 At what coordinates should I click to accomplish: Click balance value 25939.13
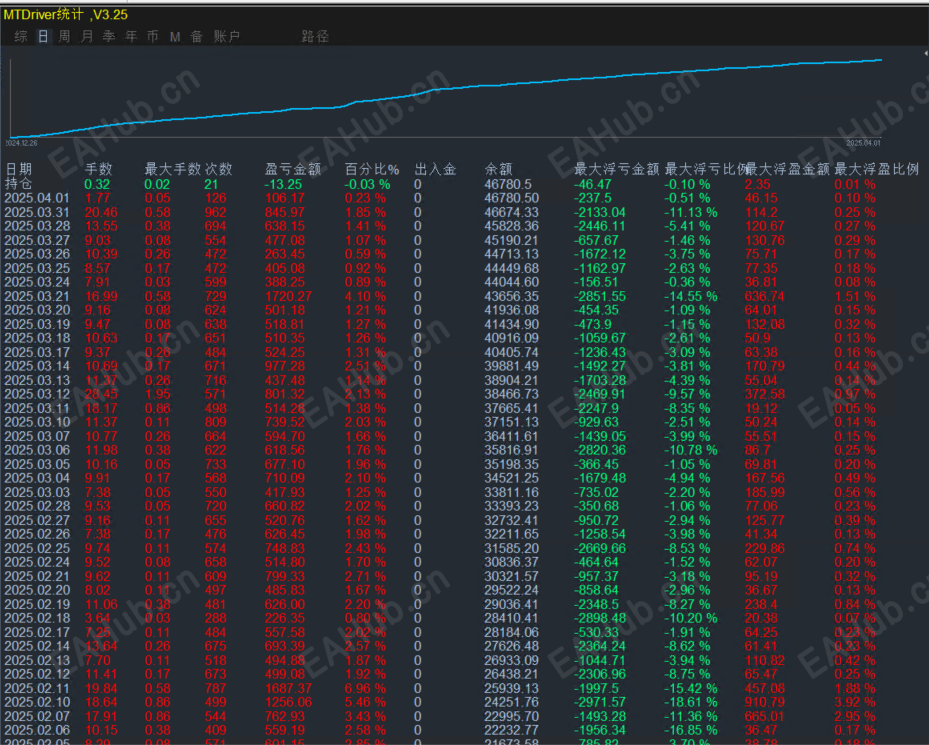point(511,689)
